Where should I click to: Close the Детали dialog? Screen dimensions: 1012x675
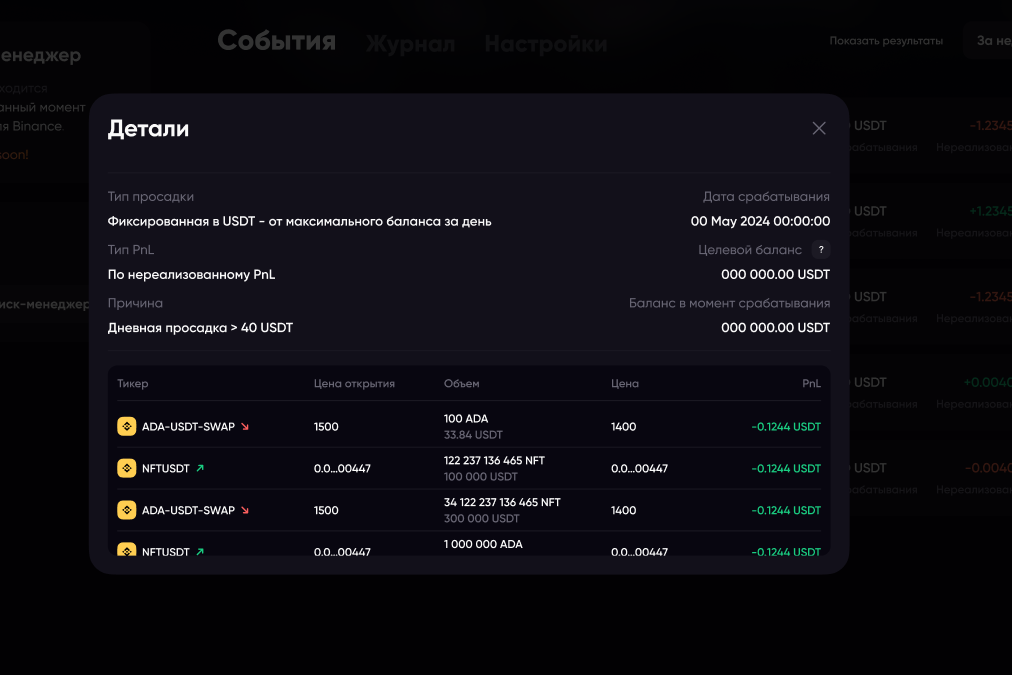coord(819,128)
